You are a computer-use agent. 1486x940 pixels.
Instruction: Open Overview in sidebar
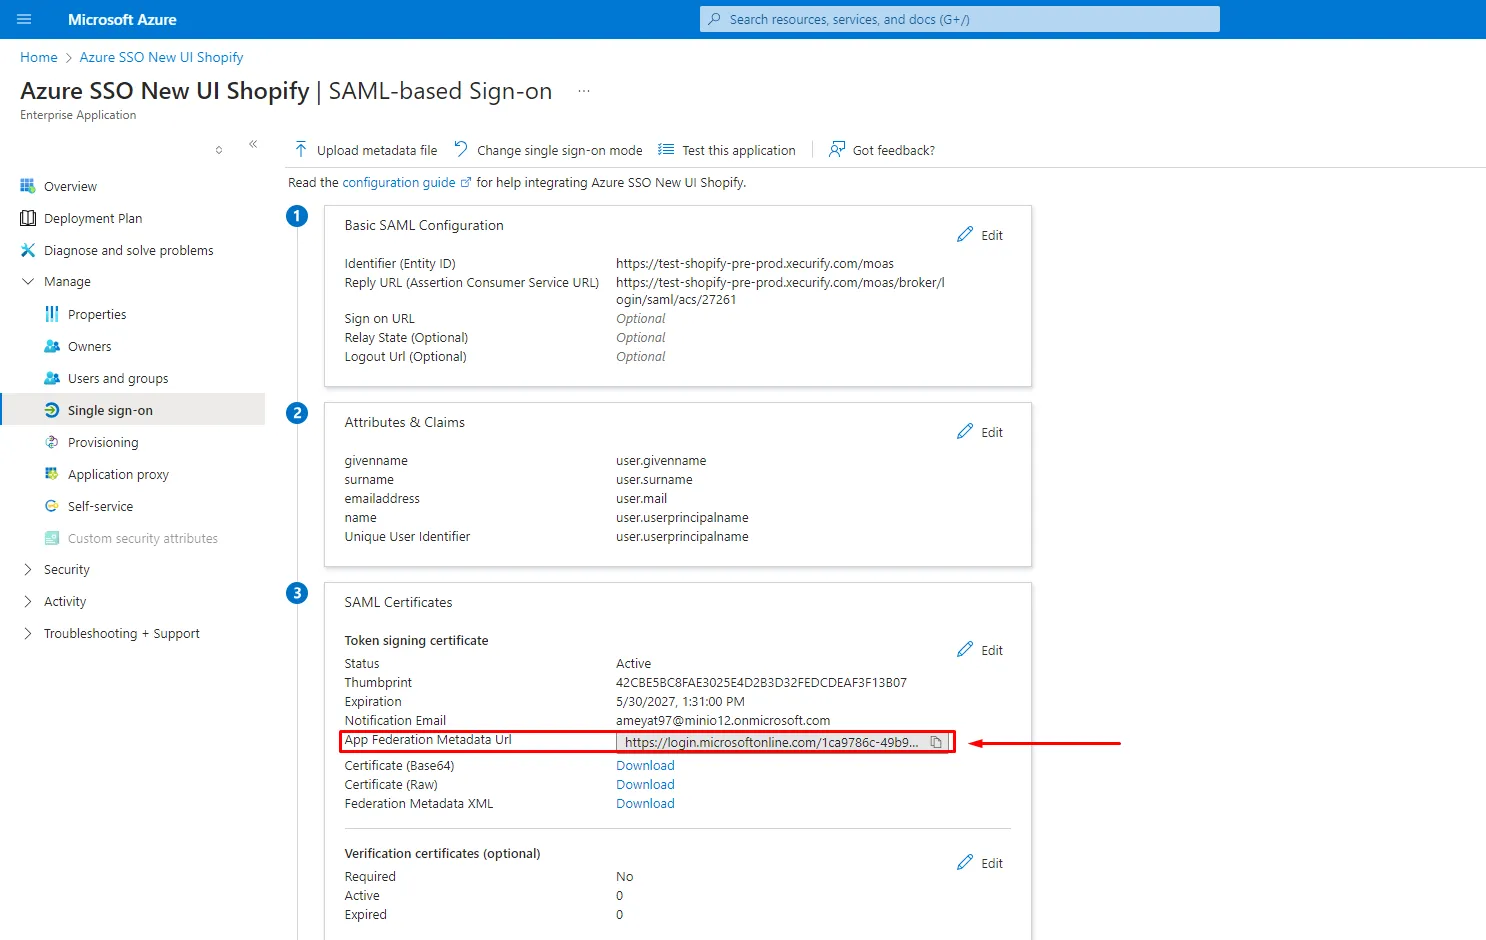(x=70, y=186)
